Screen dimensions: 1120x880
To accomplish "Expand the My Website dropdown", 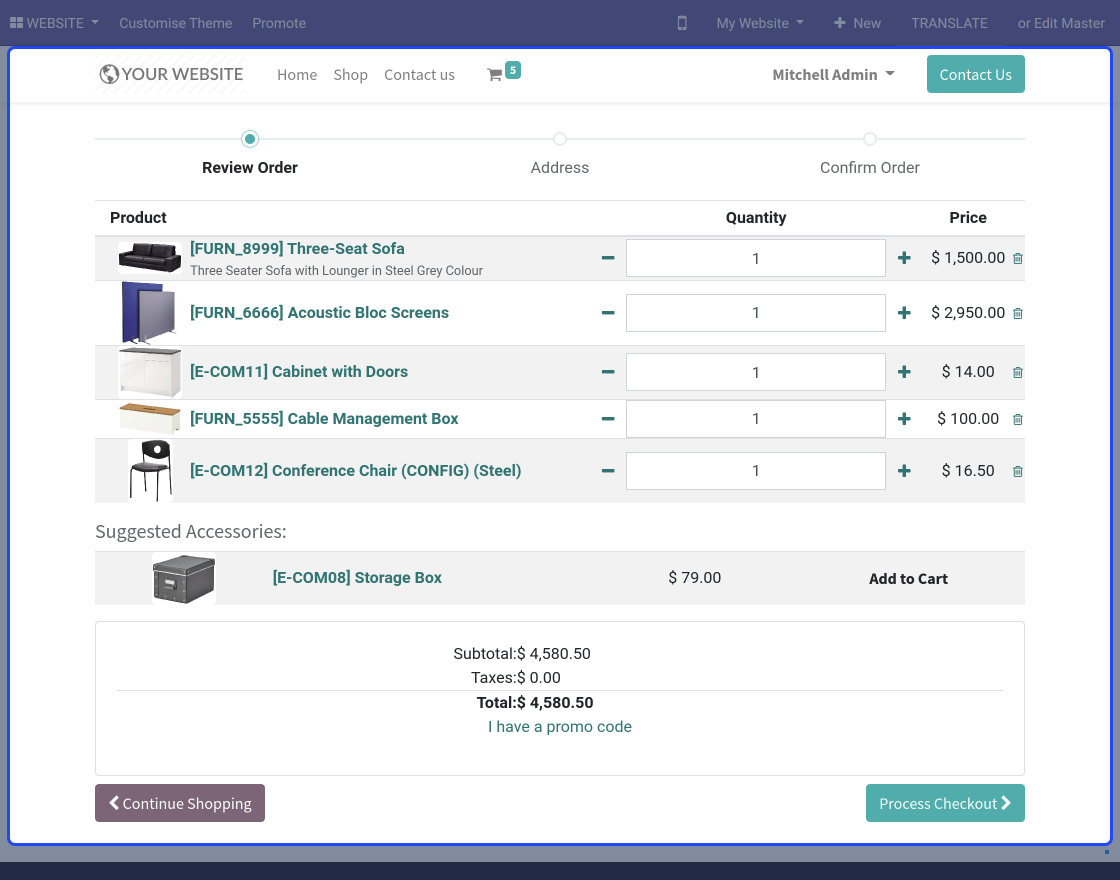I will pos(760,23).
